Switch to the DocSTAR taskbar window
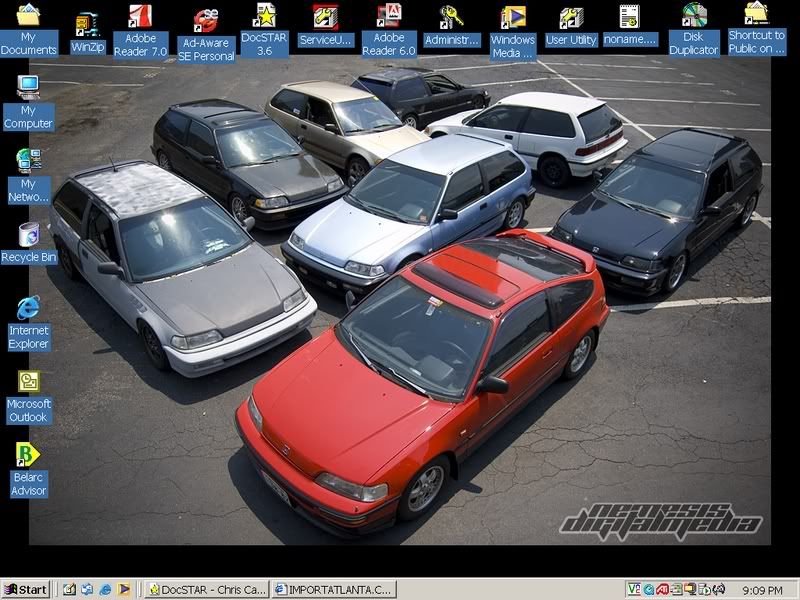Viewport: 800px width, 600px height. pyautogui.click(x=208, y=590)
